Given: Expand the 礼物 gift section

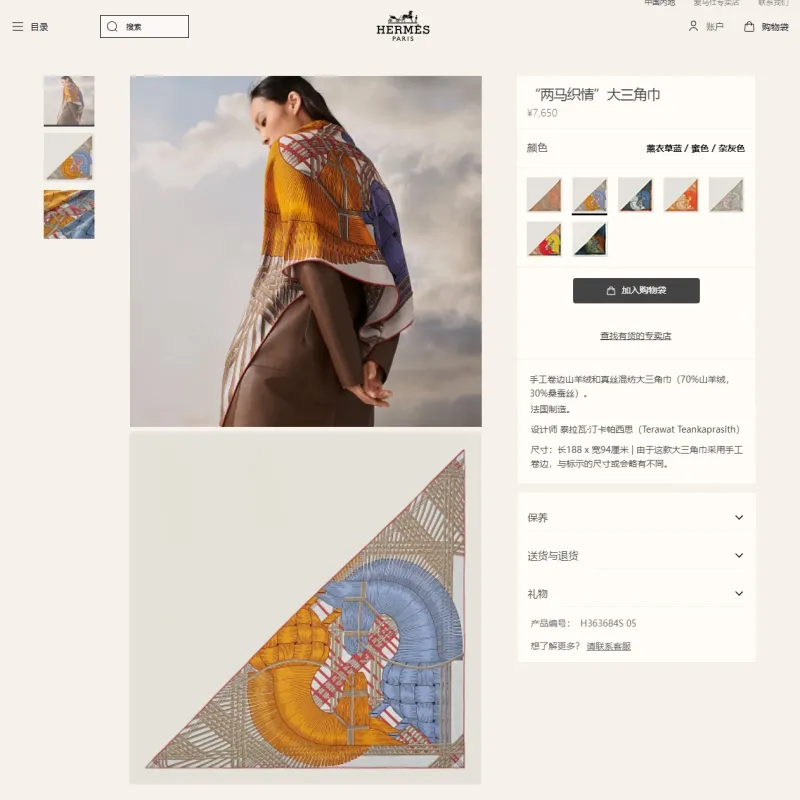Looking at the screenshot, I should coord(636,593).
